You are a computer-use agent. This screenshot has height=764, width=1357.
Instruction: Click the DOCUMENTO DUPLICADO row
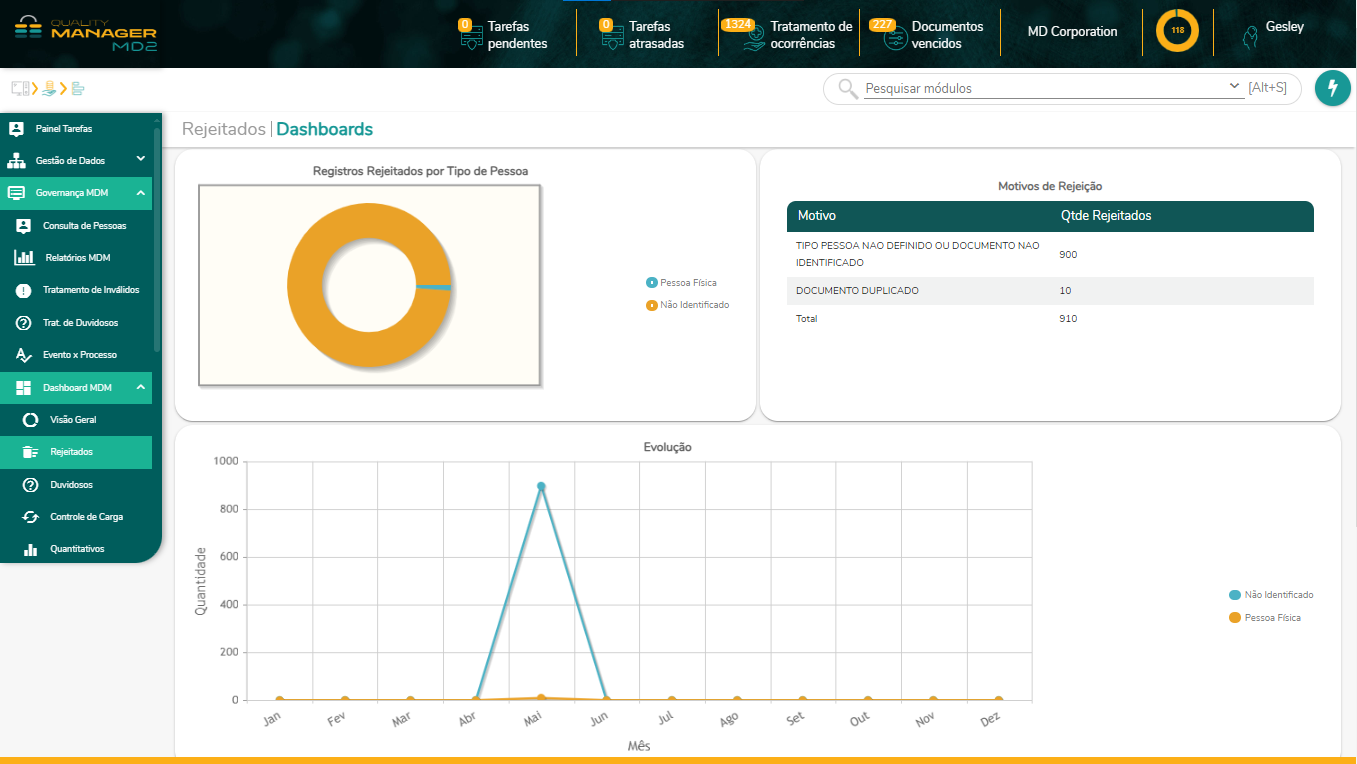point(1050,291)
